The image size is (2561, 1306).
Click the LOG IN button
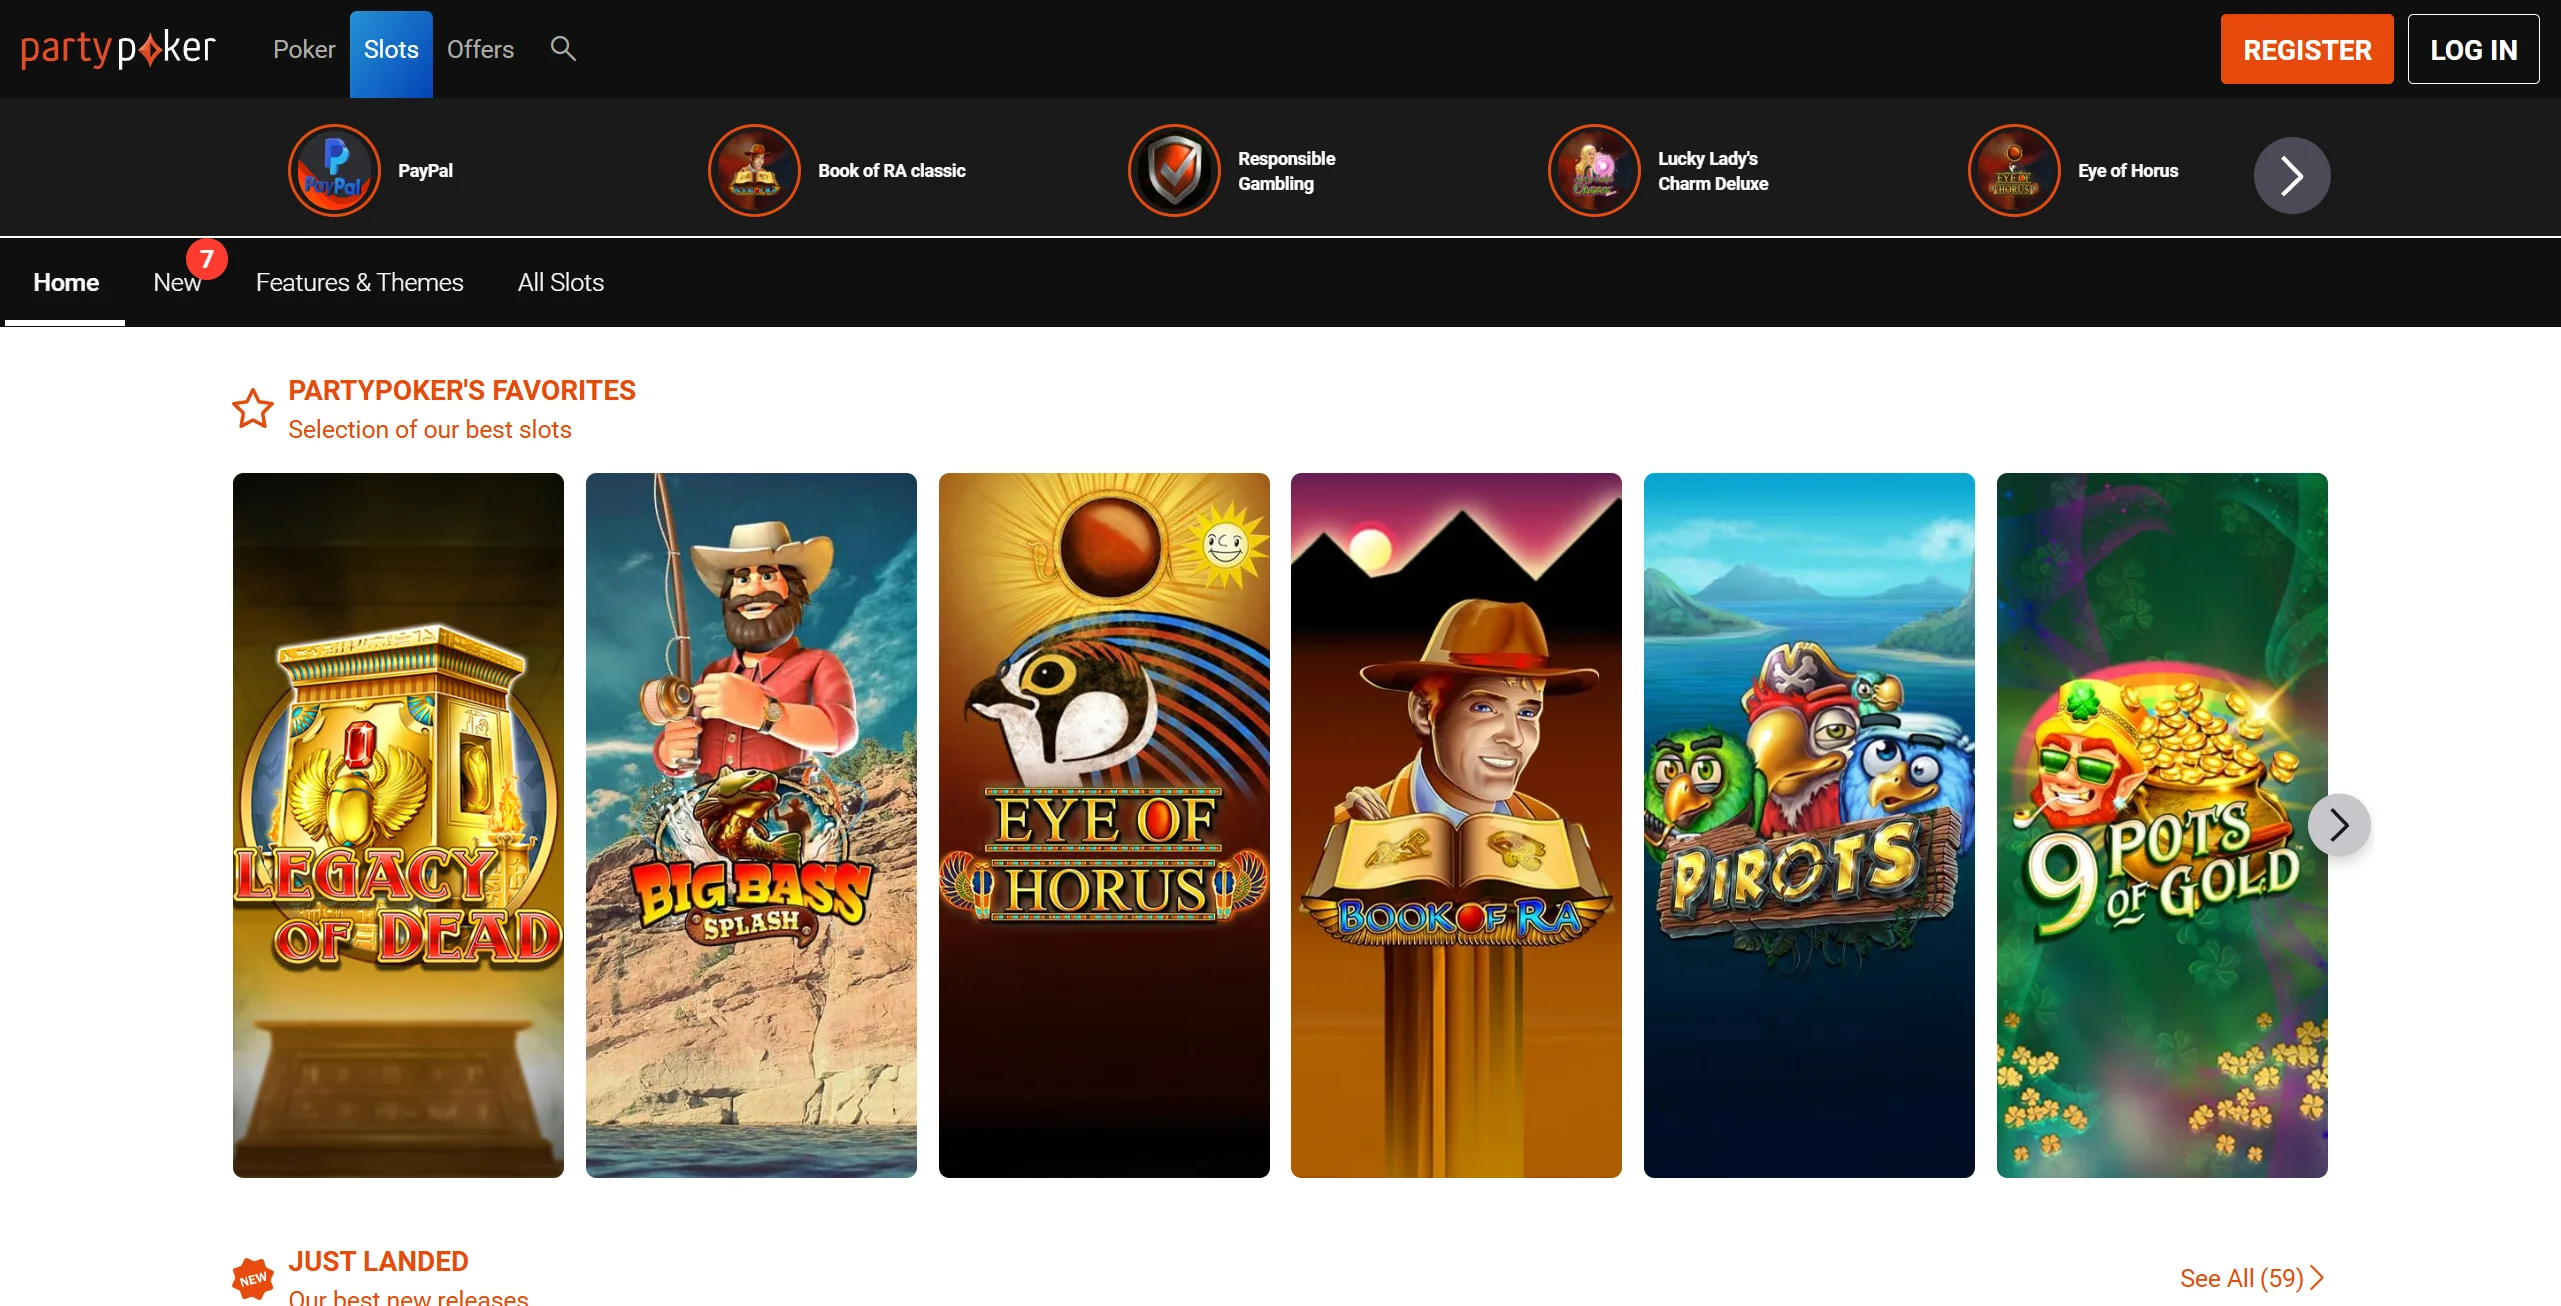pos(2474,48)
